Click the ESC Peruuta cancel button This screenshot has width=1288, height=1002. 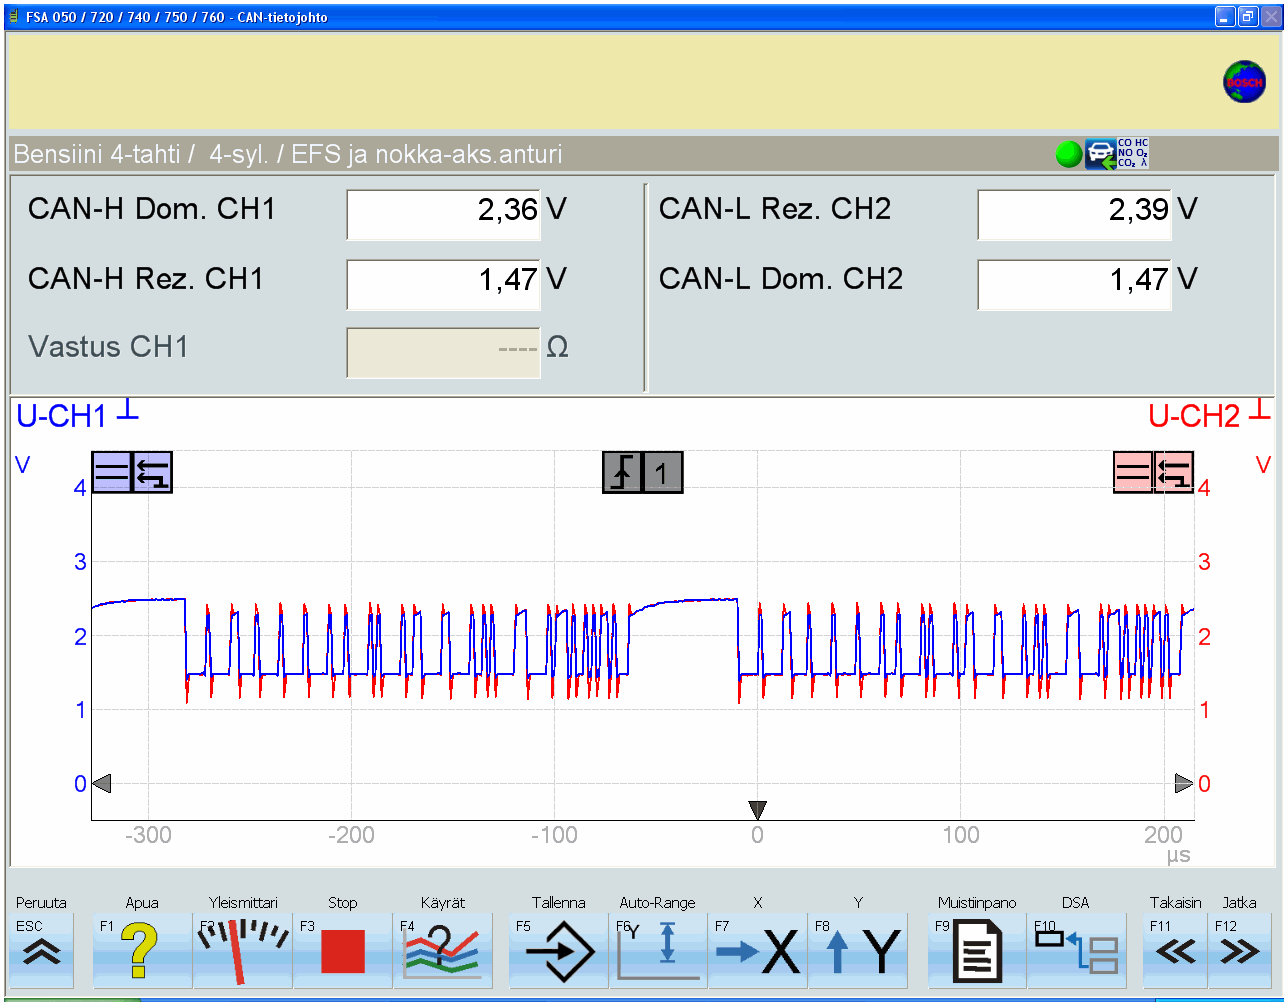tap(41, 950)
